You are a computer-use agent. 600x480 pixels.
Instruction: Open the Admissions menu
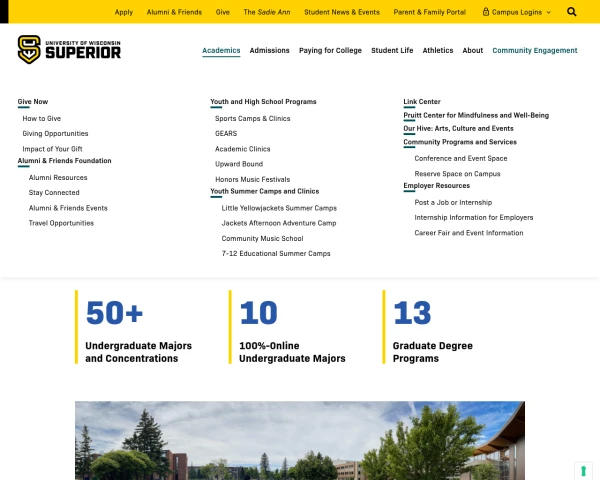pyautogui.click(x=269, y=51)
